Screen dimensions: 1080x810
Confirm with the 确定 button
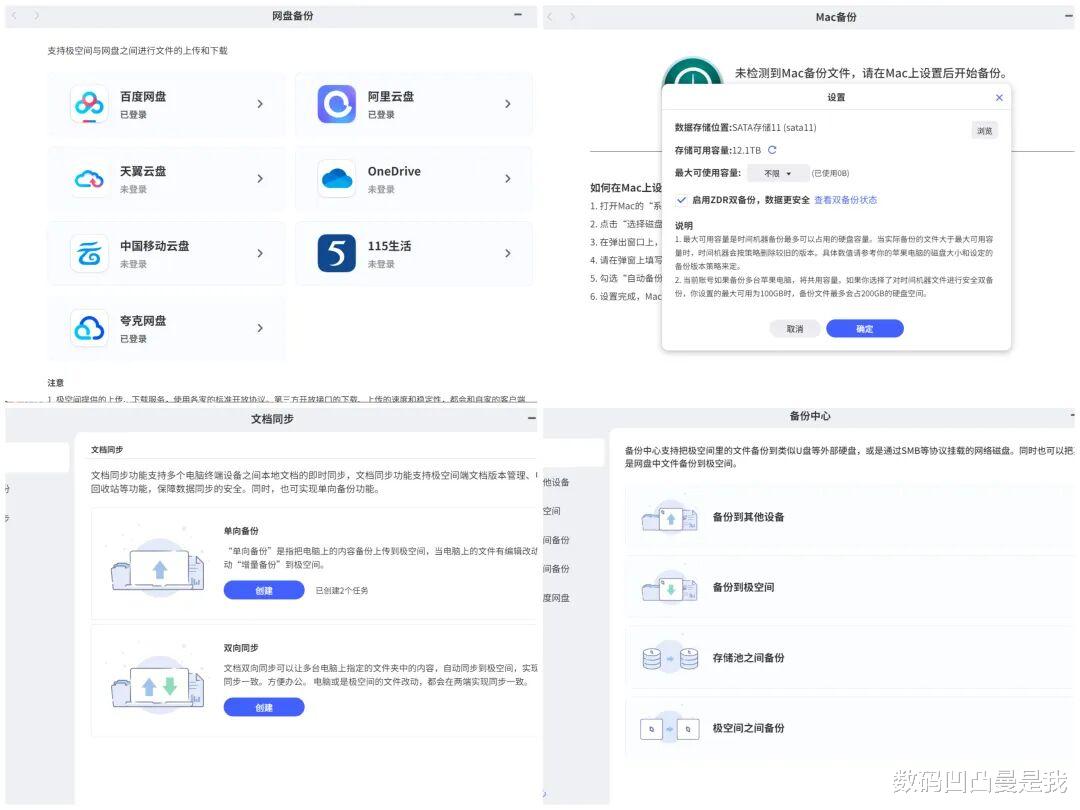[x=864, y=329]
